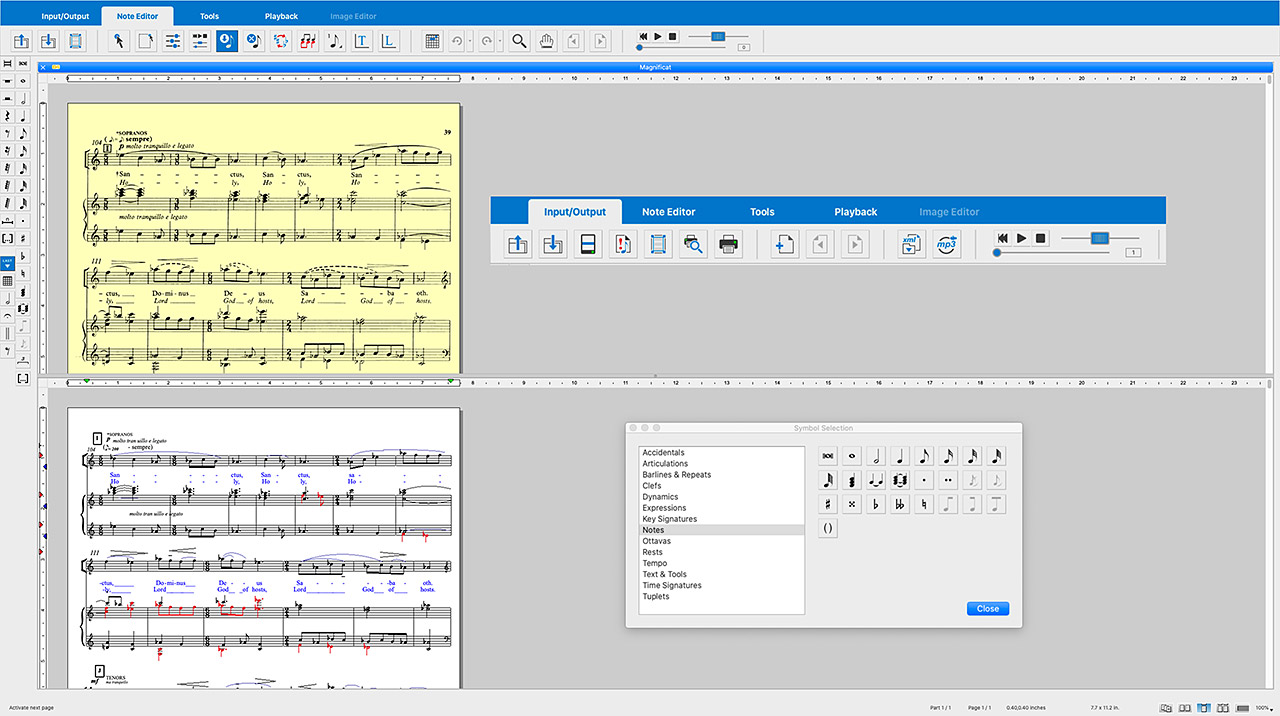The image size is (1280, 716).
Task: Open the grid table icon in the top toolbar
Action: [x=432, y=41]
